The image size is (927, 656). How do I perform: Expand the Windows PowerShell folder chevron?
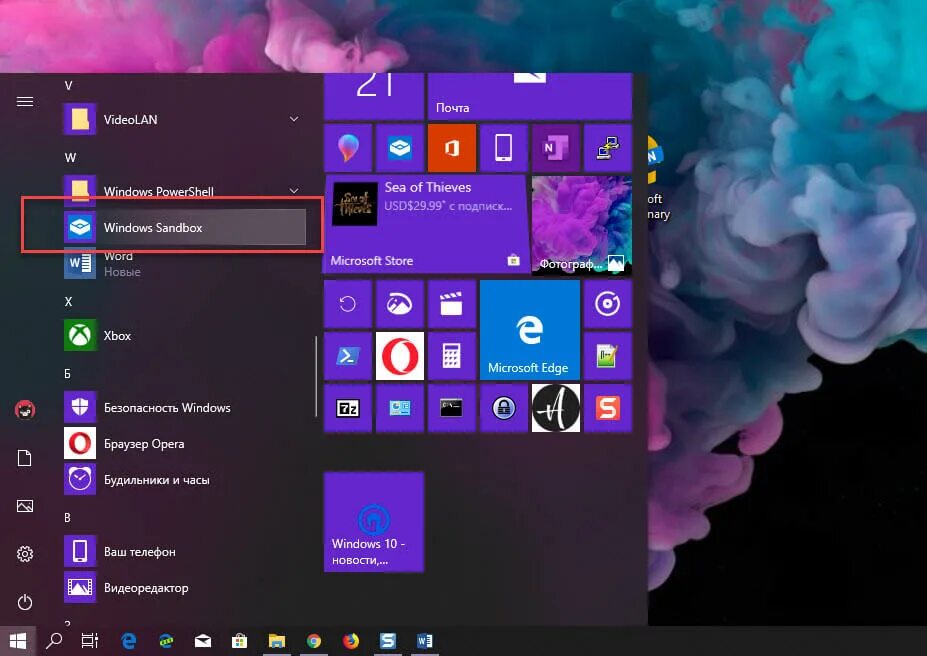tap(294, 191)
